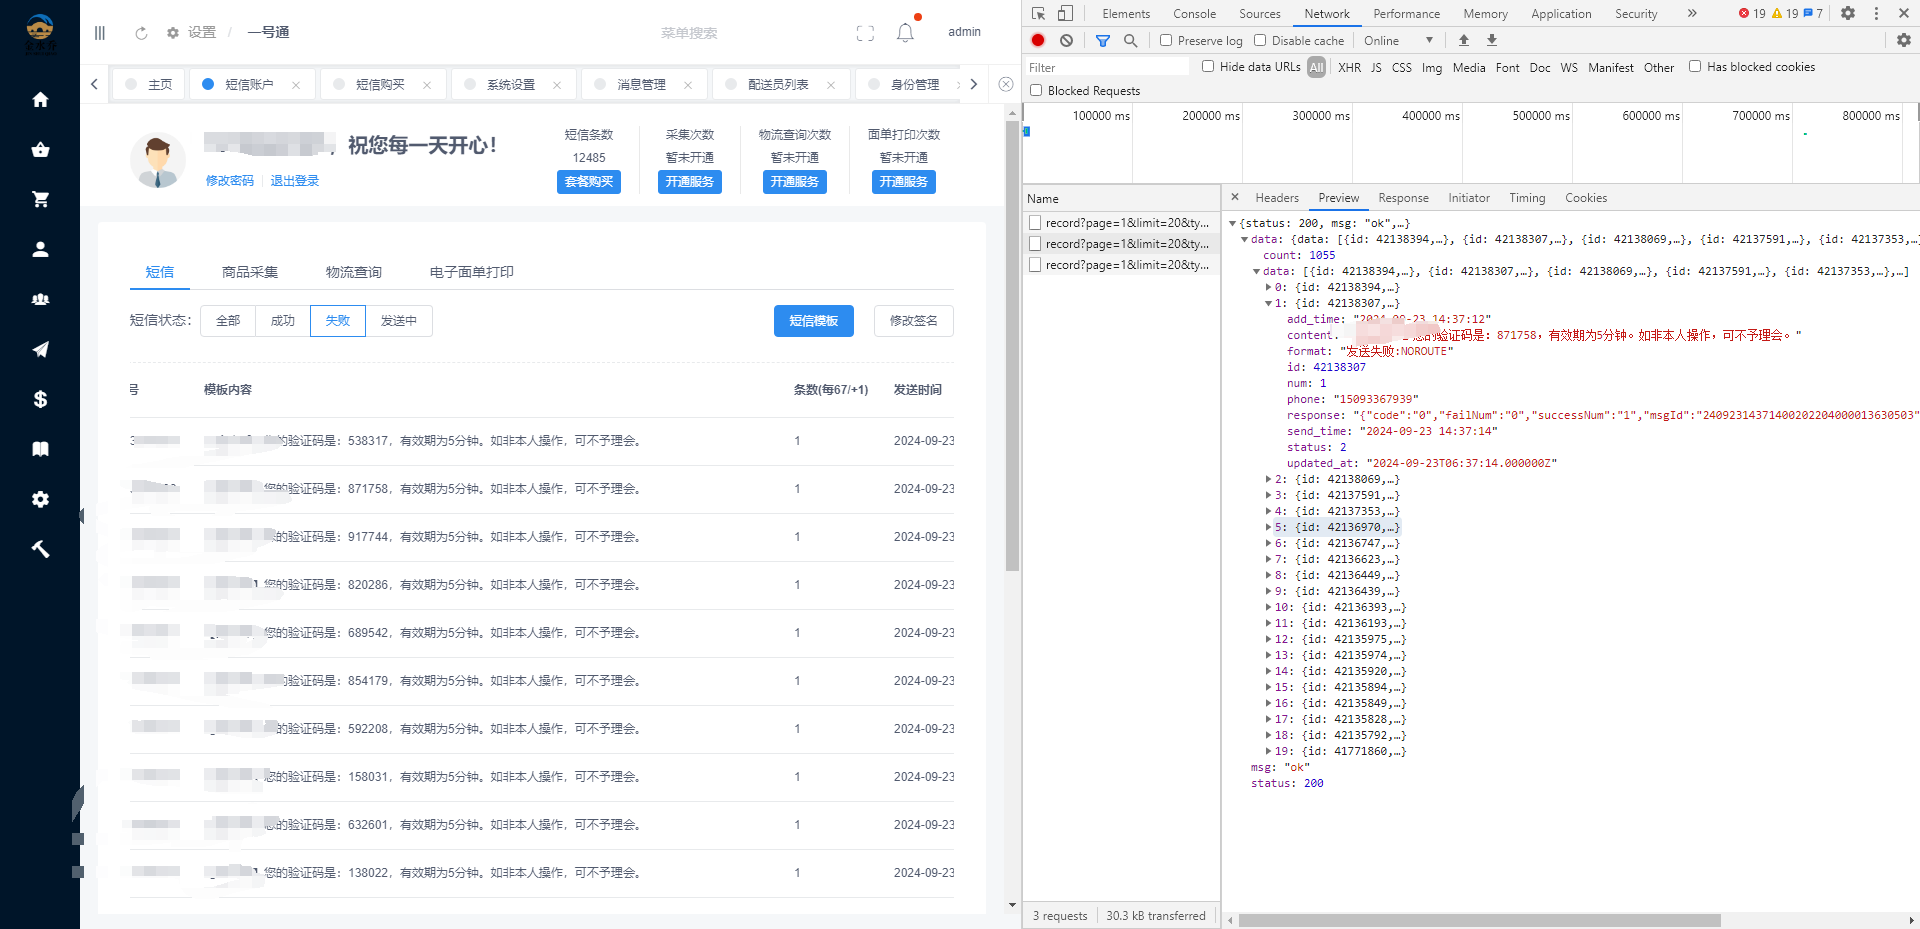Click the 套餐购买 button
The image size is (1920, 929).
(589, 182)
